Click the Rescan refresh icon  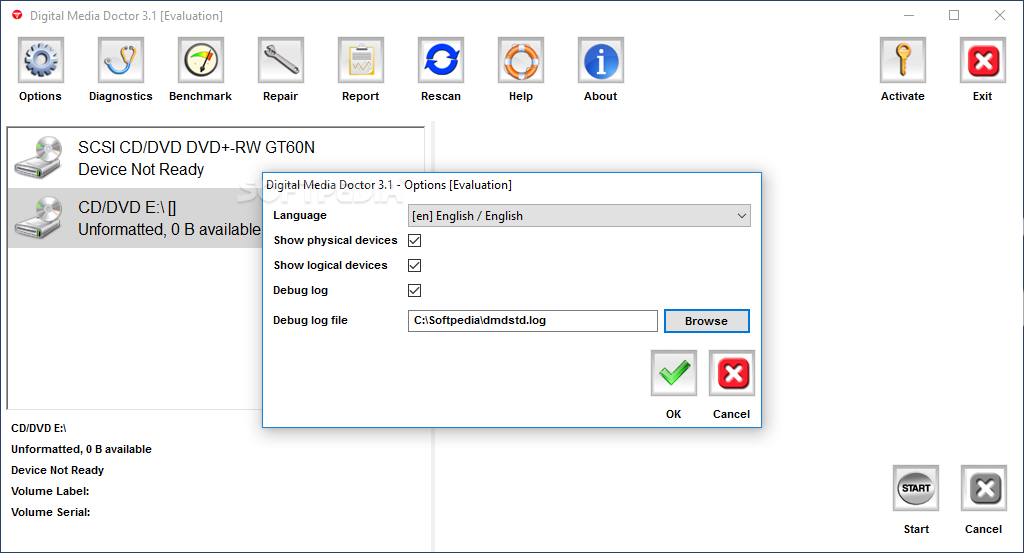pyautogui.click(x=441, y=60)
